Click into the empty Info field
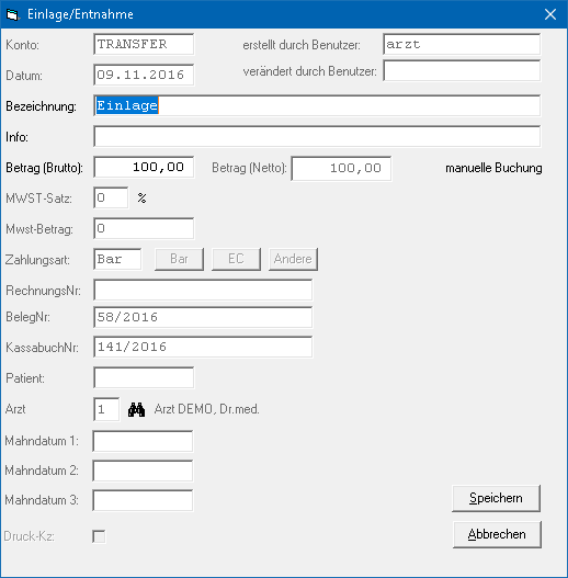The width and height of the screenshot is (568, 578). [317, 136]
